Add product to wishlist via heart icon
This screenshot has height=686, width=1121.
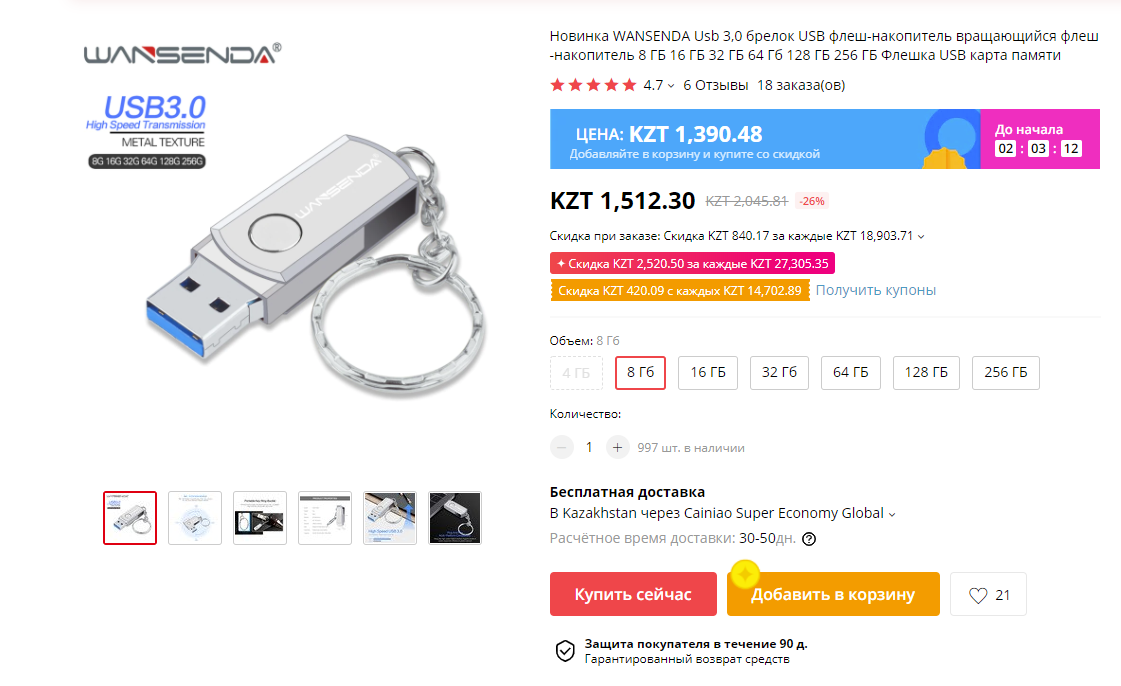[x=976, y=593]
